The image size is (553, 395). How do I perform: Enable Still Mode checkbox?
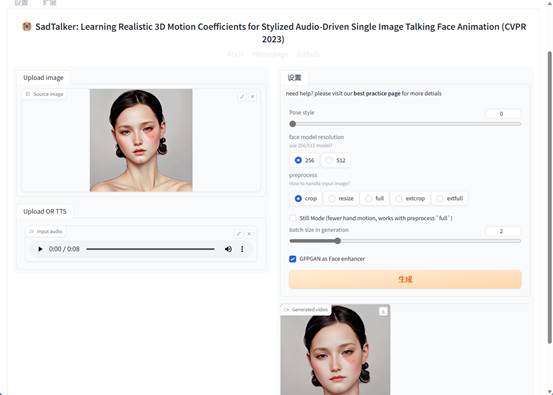293,218
